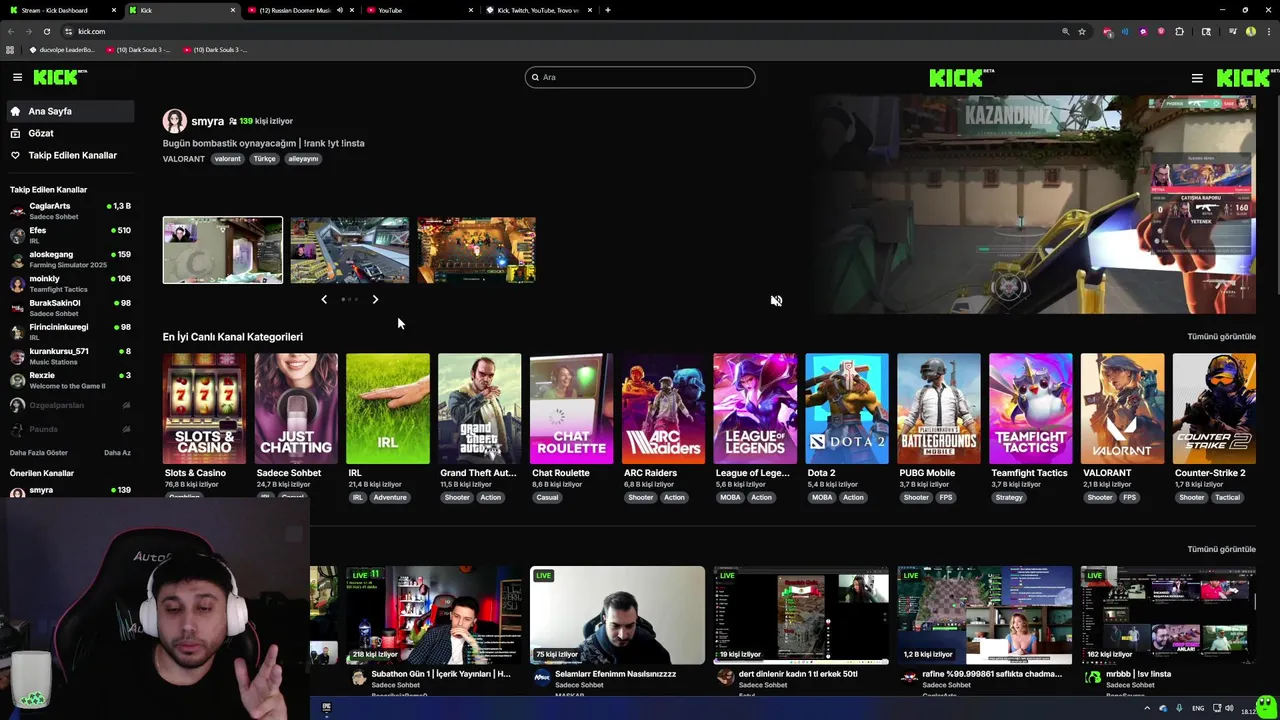Select the second carousel thumbnail with the shooter game
This screenshot has height=720, width=1280.
[349, 250]
